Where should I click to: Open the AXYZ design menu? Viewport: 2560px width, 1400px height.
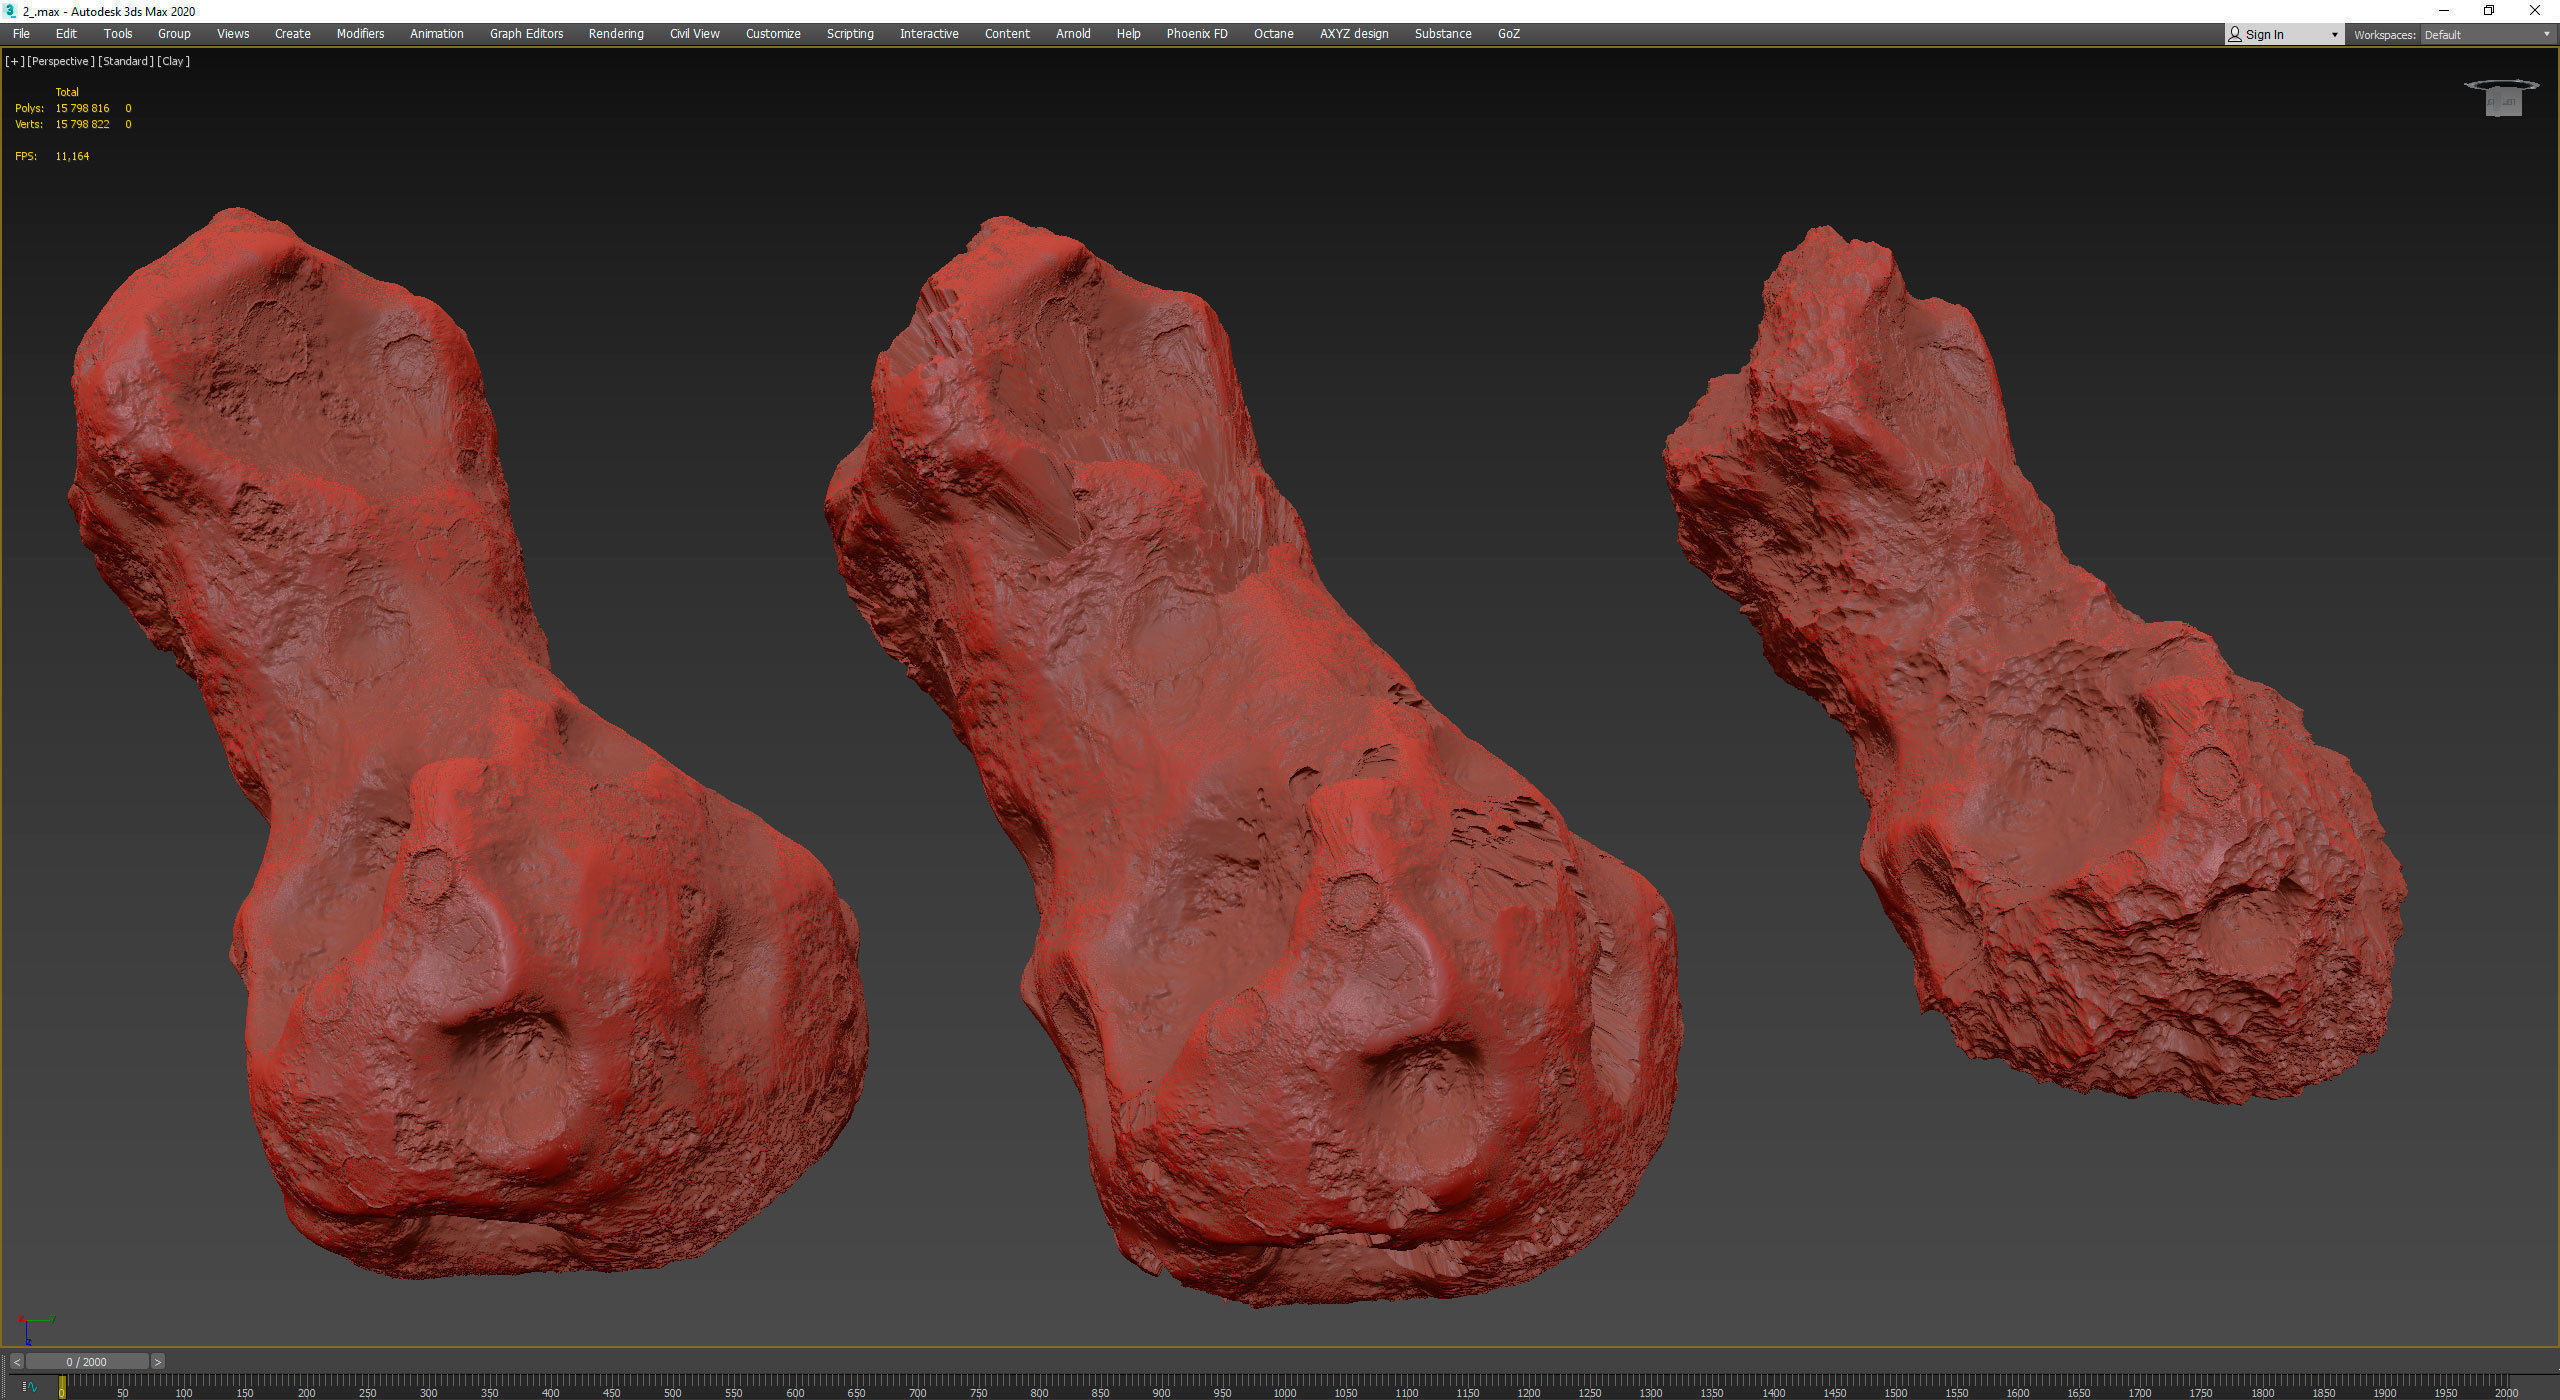(1354, 34)
